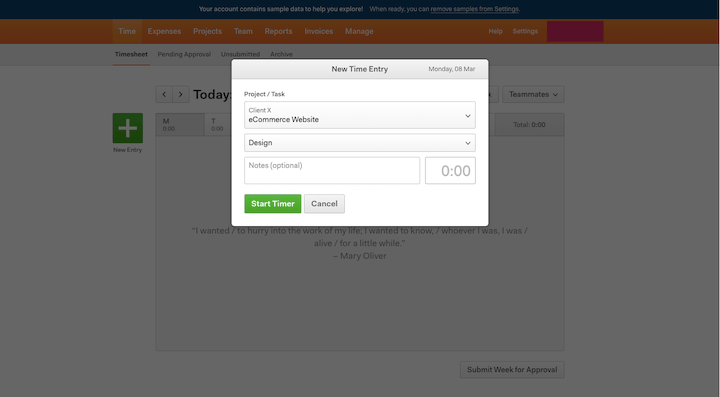Cancel the new time entry
The width and height of the screenshot is (720, 397).
[324, 203]
